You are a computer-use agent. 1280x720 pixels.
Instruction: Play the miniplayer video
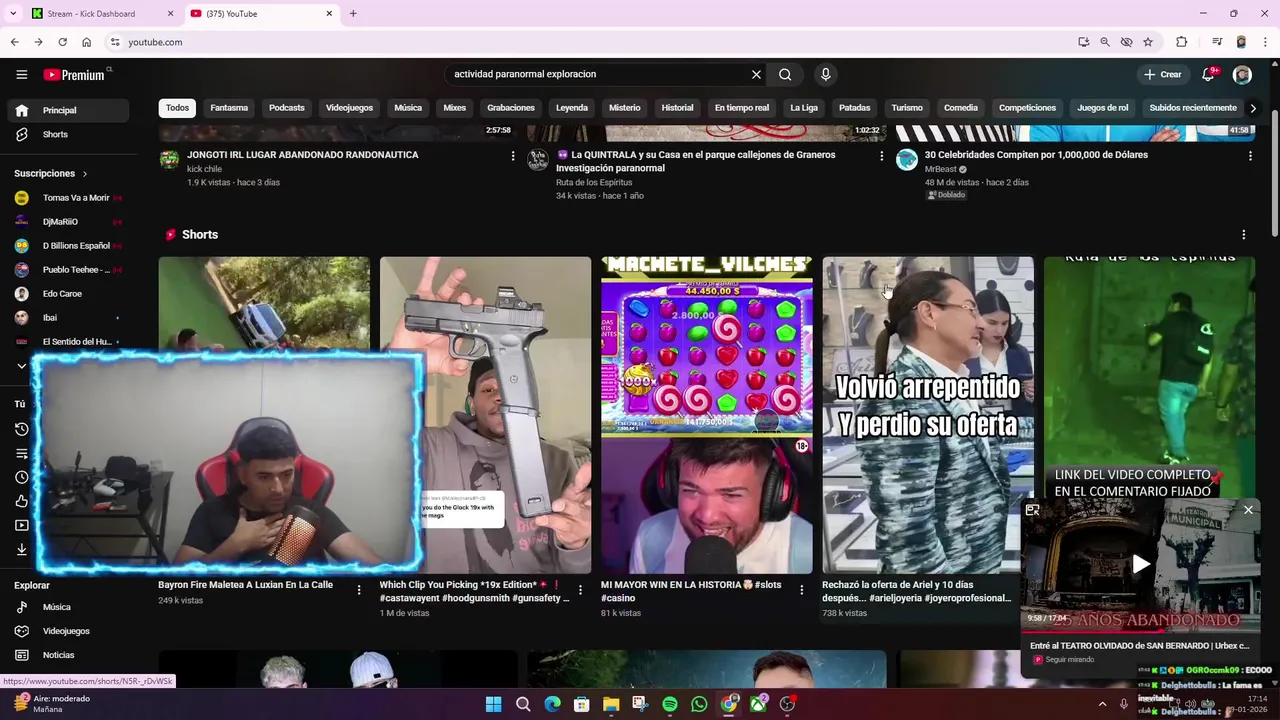pos(1140,564)
